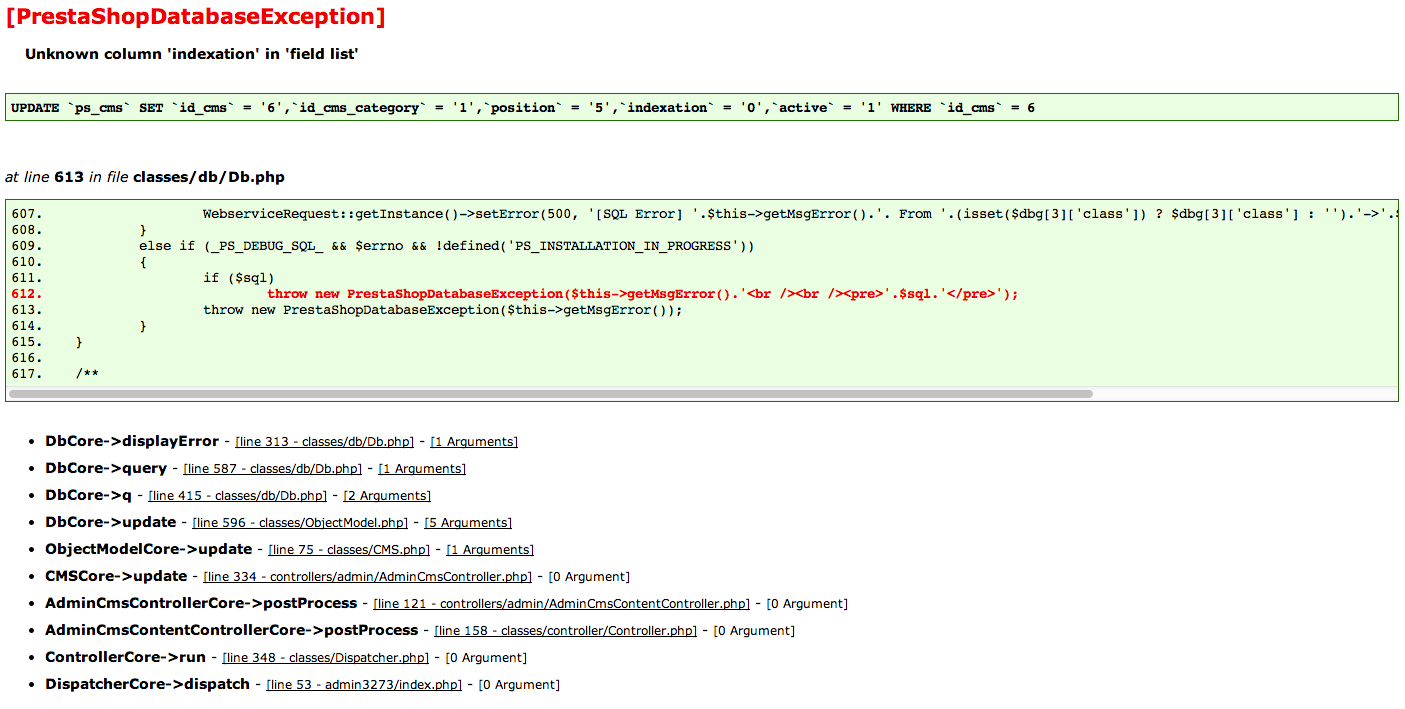The image size is (1405, 709).
Task: Click code line 607 WebserviceRequest statement
Action: (x=800, y=214)
